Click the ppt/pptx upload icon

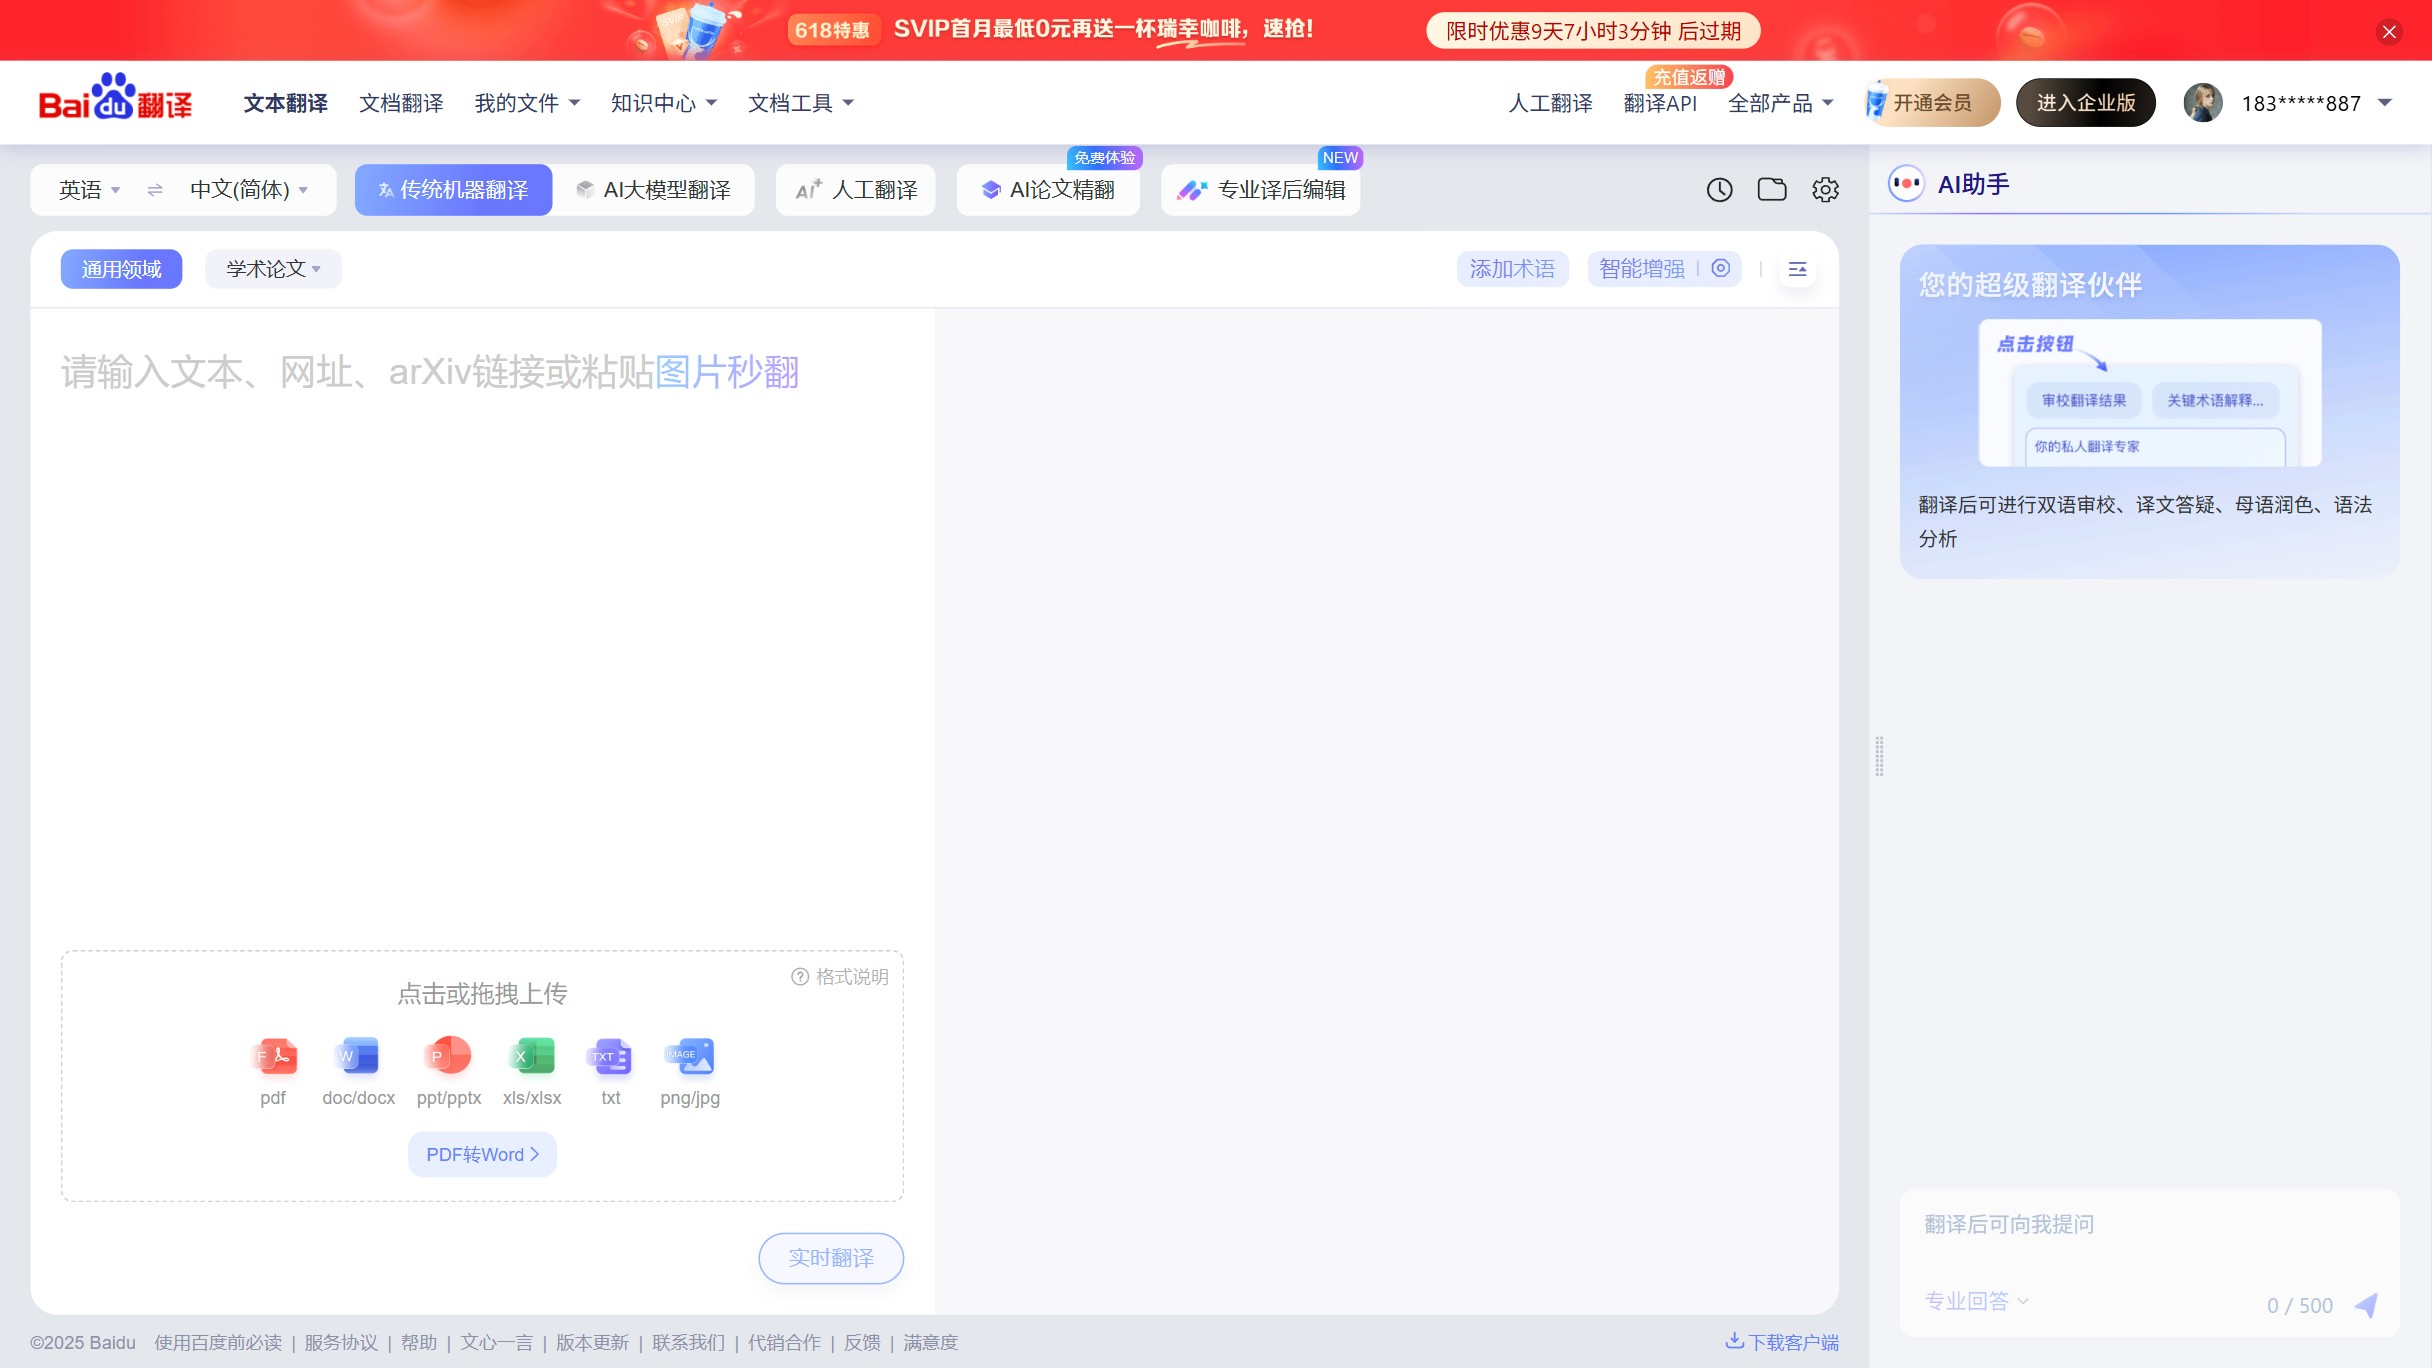click(448, 1055)
